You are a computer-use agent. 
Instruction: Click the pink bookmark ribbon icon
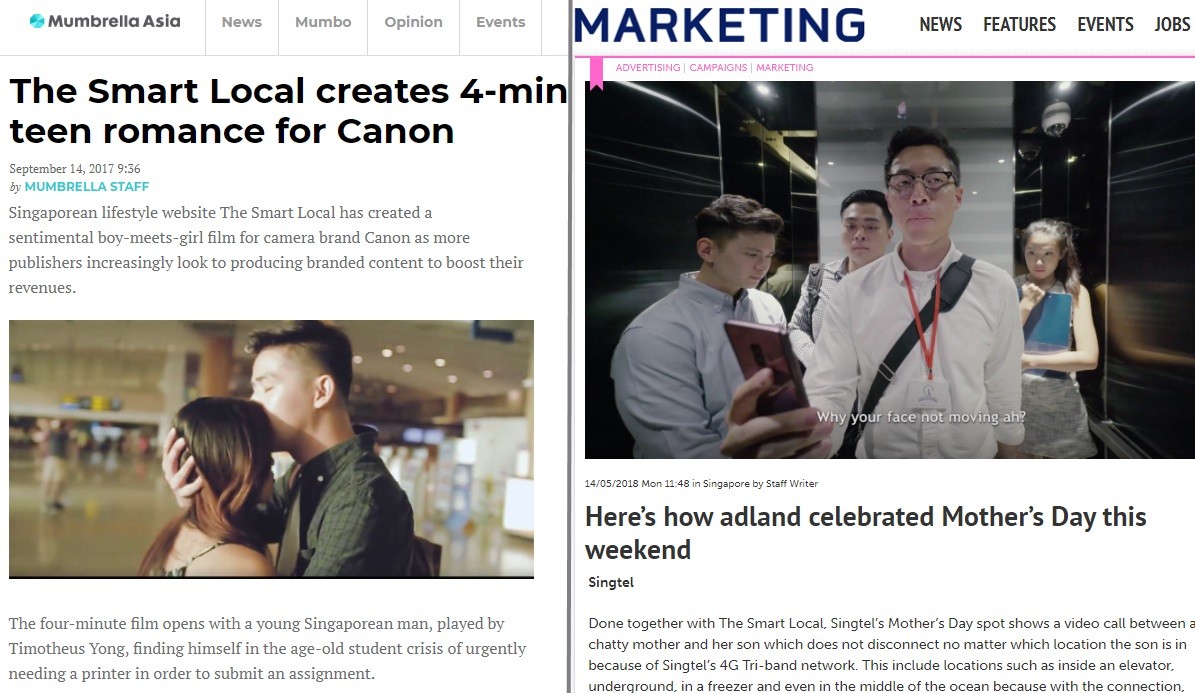596,74
